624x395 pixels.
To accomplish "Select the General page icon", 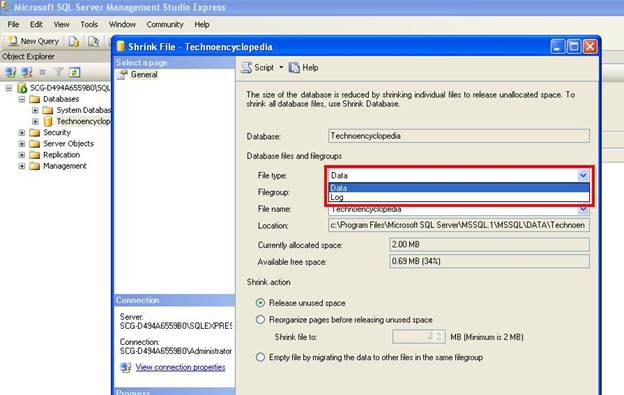I will (123, 75).
